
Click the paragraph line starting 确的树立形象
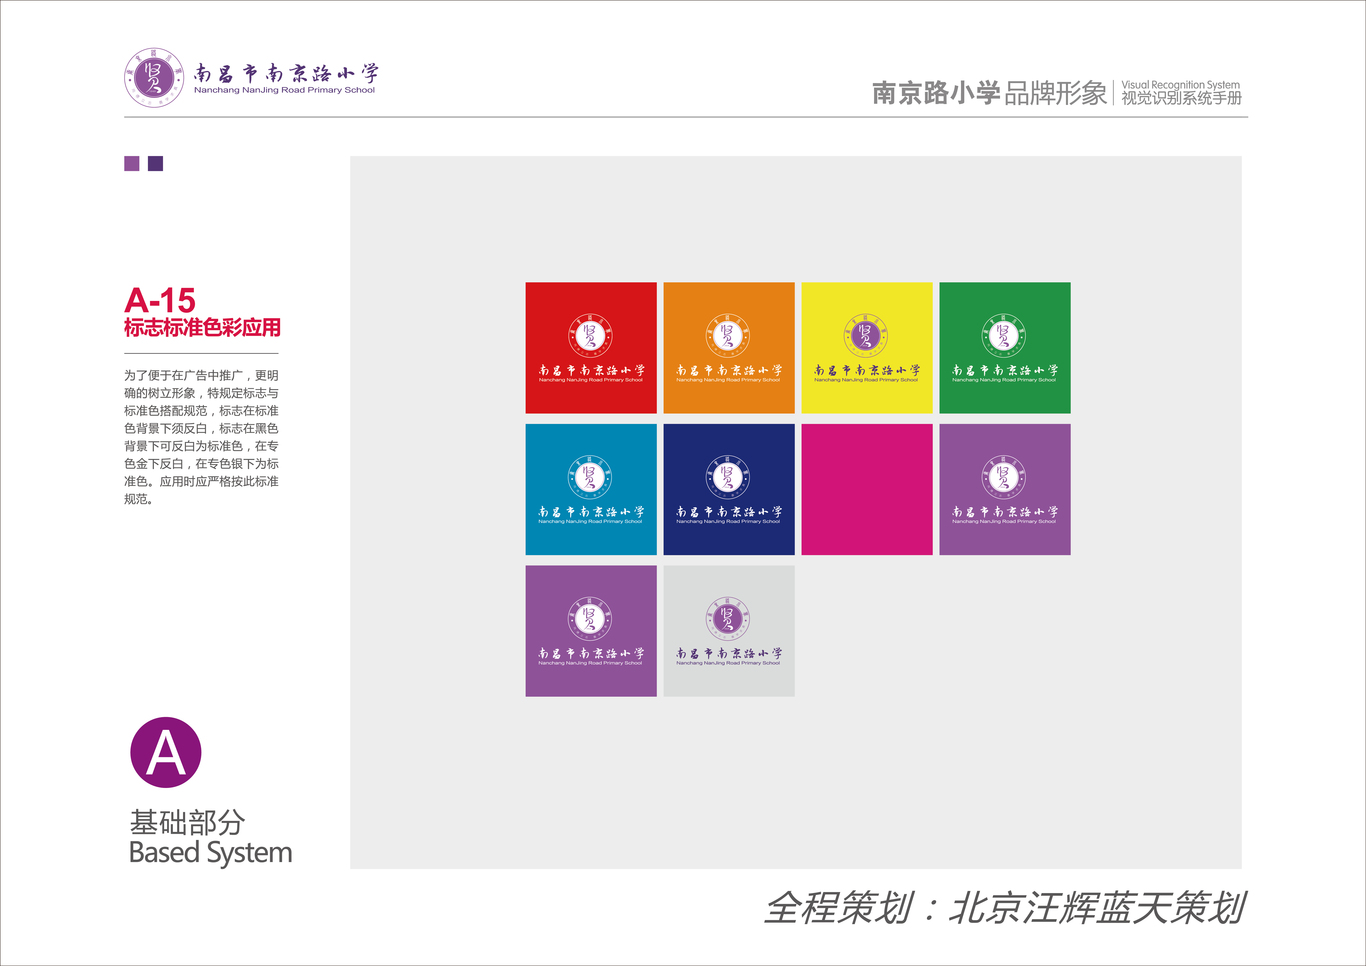point(201,393)
